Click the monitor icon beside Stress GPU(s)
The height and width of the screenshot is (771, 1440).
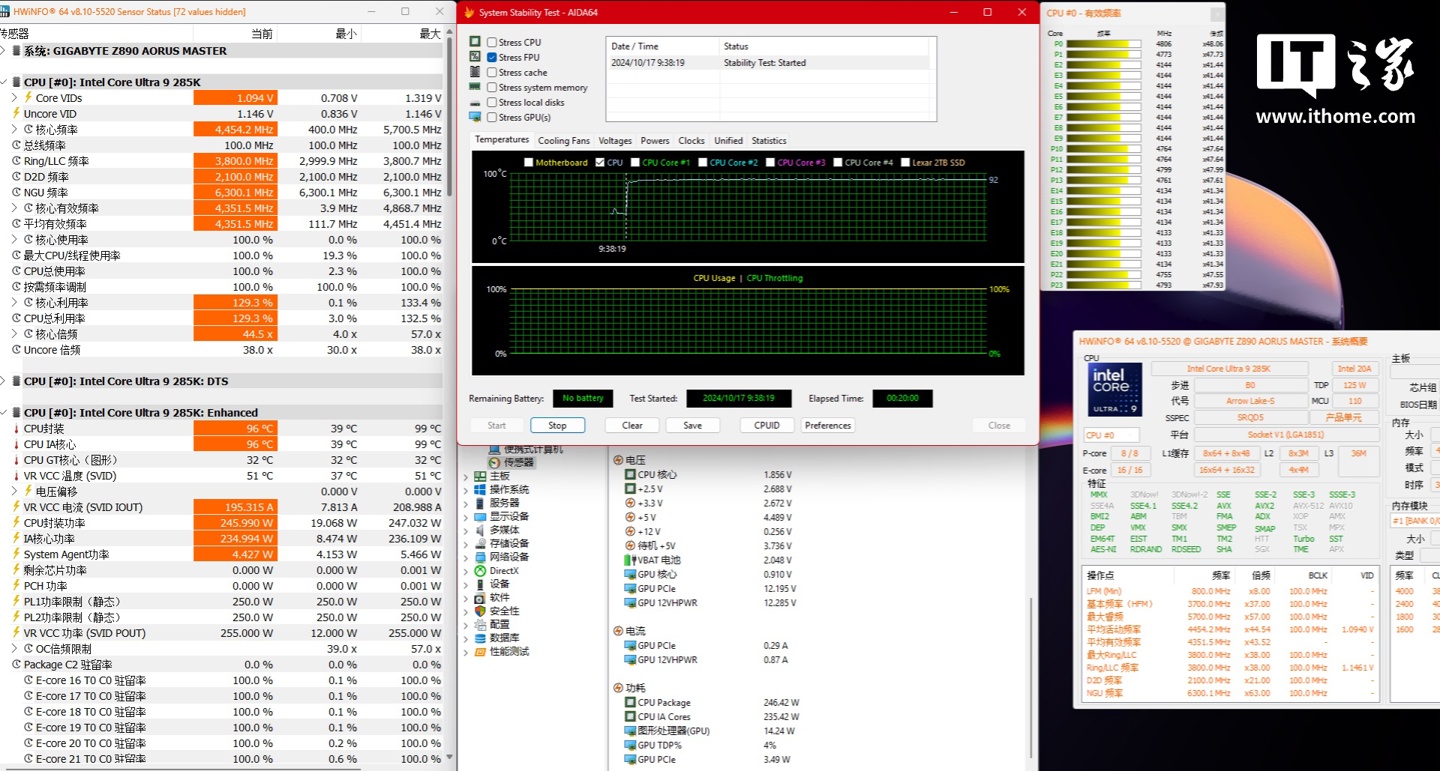476,117
